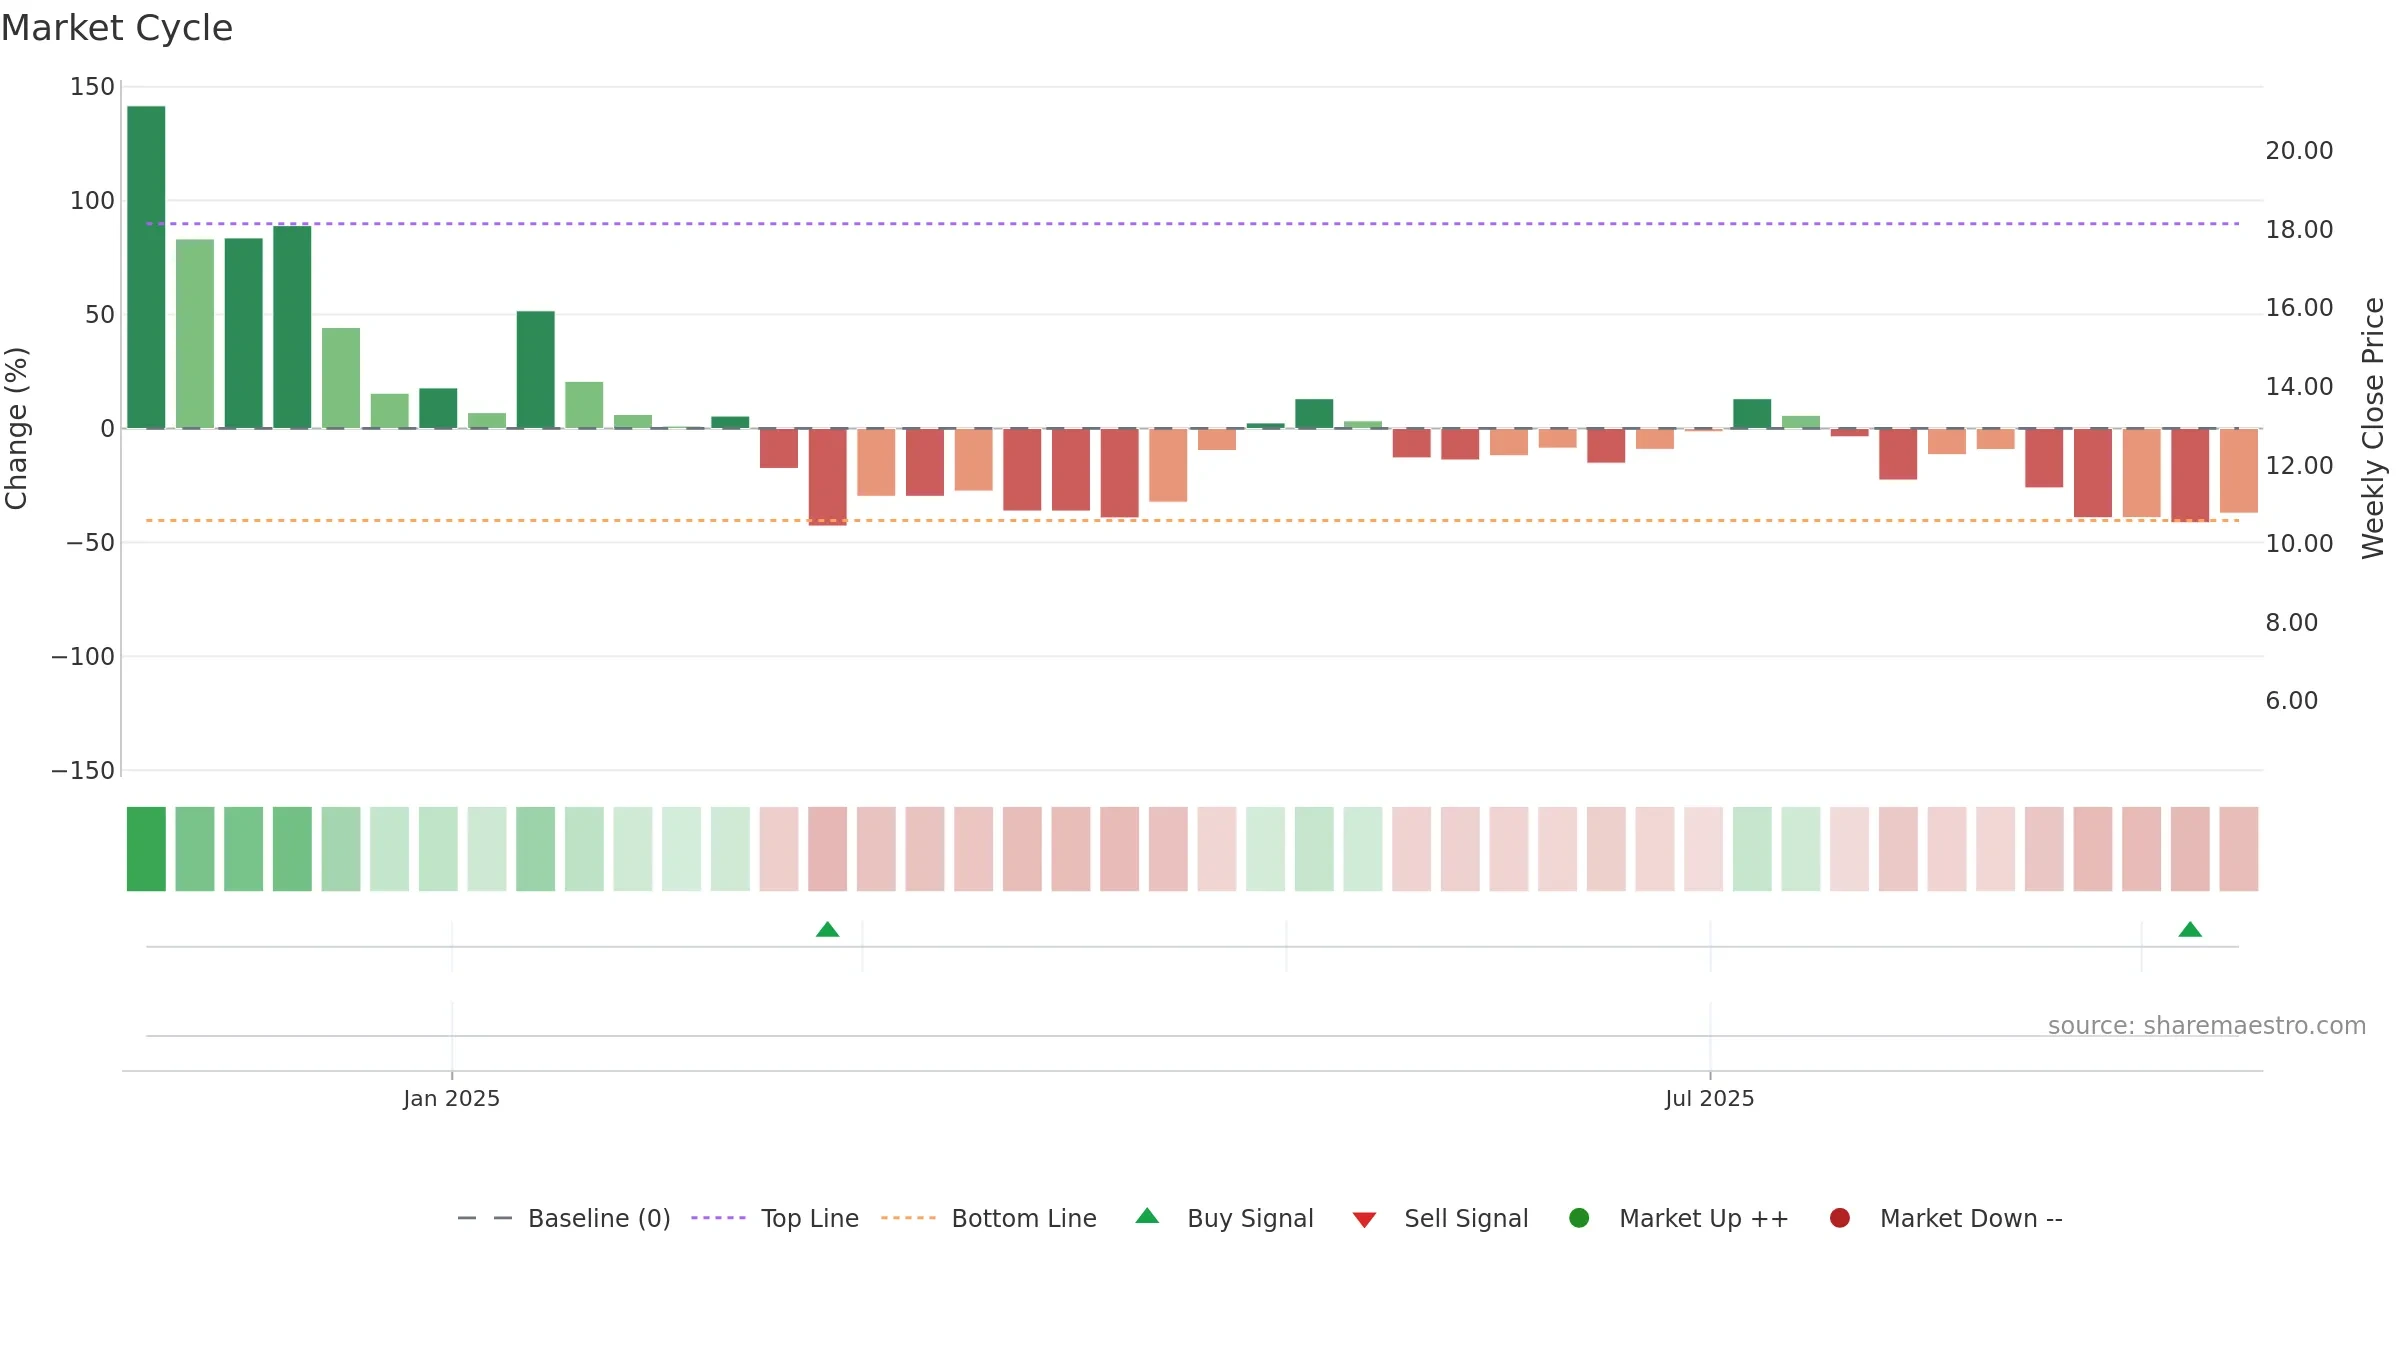Toggle the Market Up ++ legend entry
The height and width of the screenshot is (1350, 2400).
(1678, 1218)
